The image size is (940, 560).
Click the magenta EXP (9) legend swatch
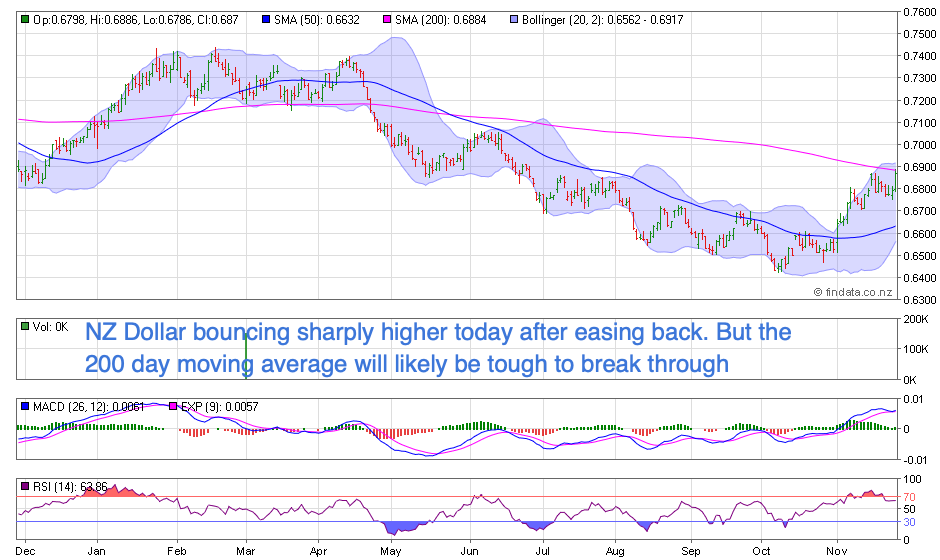pos(173,407)
